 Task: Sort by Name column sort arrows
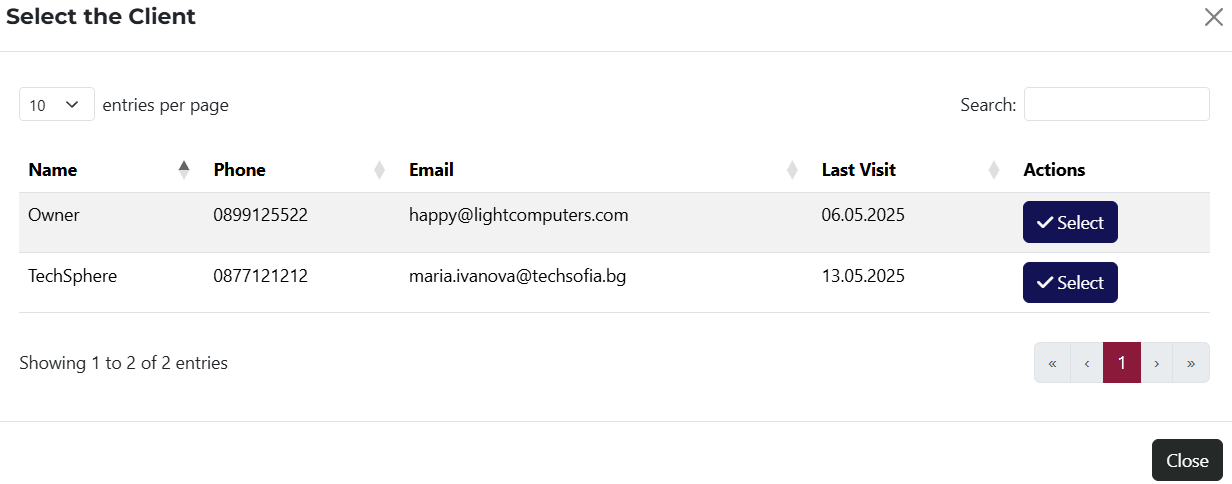pos(184,170)
